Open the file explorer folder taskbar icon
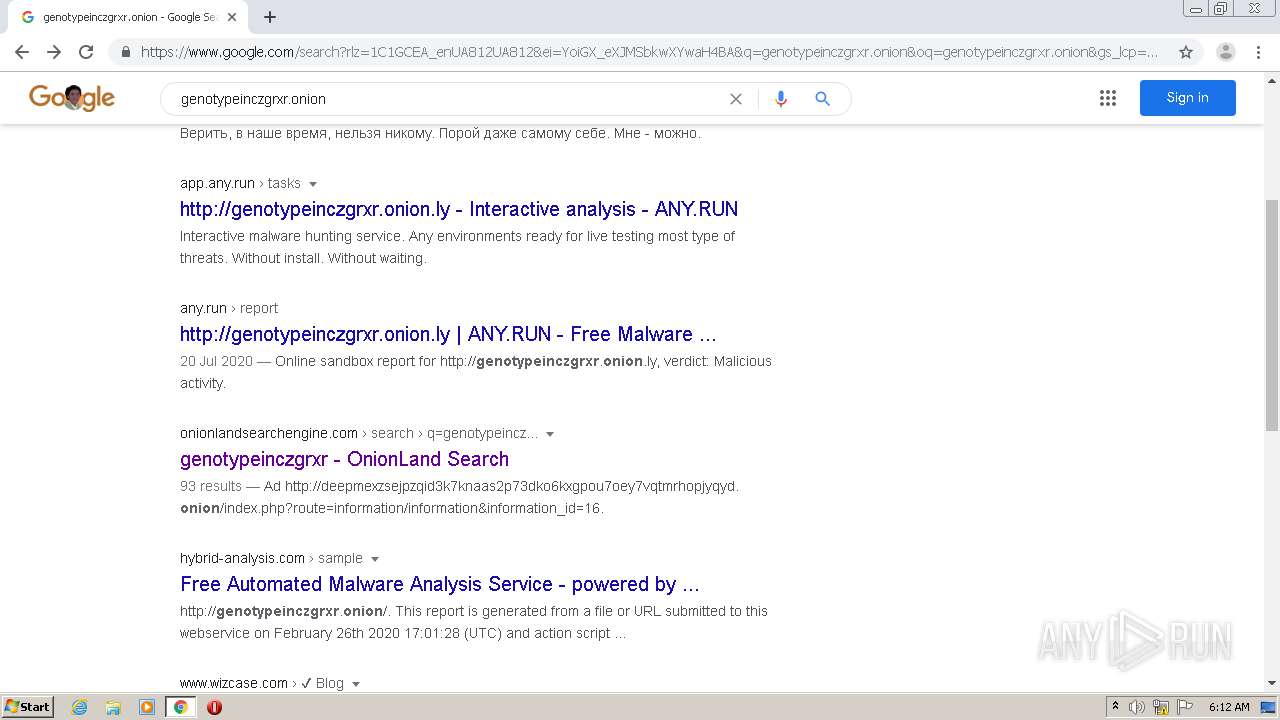 113,707
